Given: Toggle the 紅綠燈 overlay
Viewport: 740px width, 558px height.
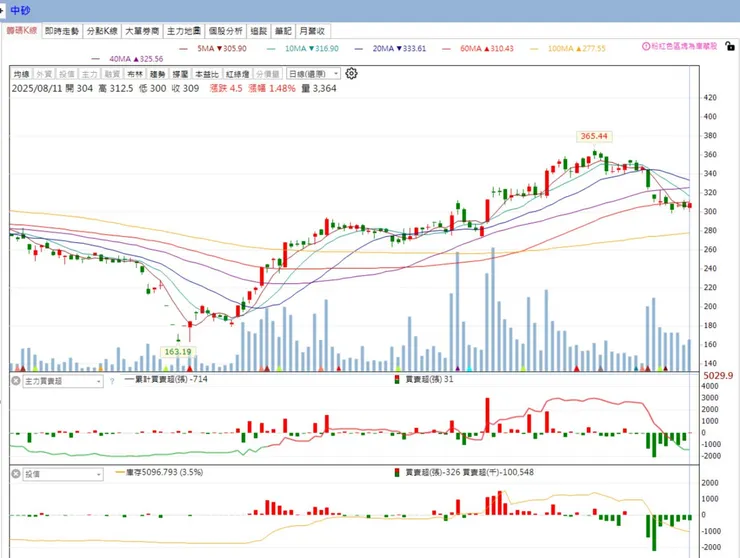Looking at the screenshot, I should [x=237, y=74].
